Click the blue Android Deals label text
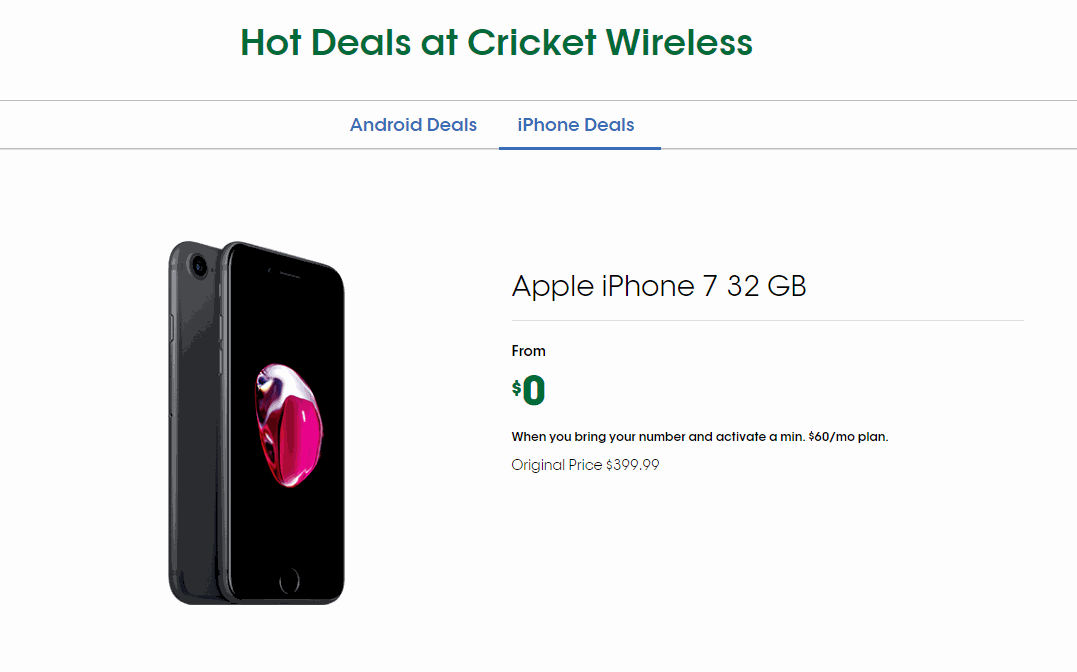1077x672 pixels. coord(413,124)
